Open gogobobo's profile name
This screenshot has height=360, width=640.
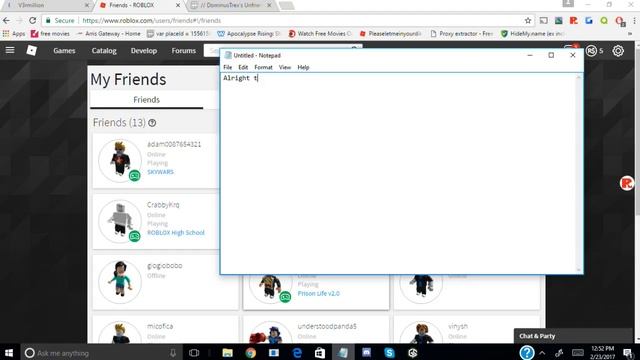pos(164,266)
